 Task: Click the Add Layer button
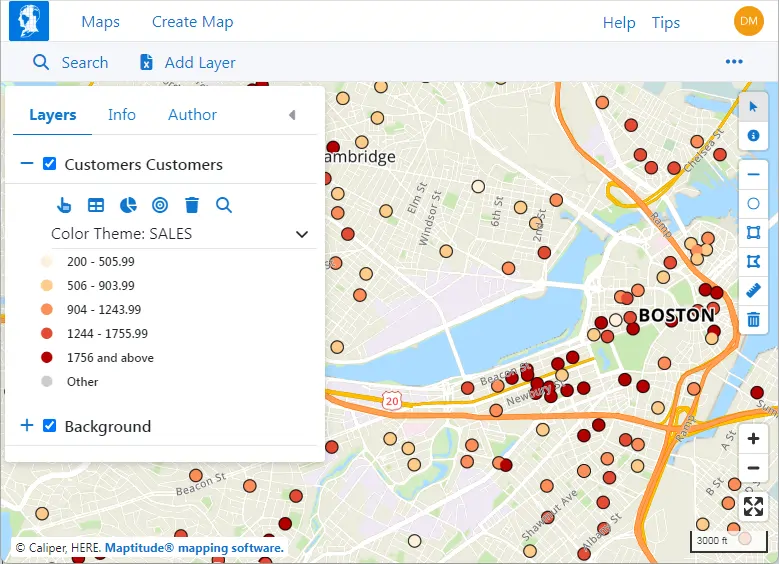[x=187, y=62]
